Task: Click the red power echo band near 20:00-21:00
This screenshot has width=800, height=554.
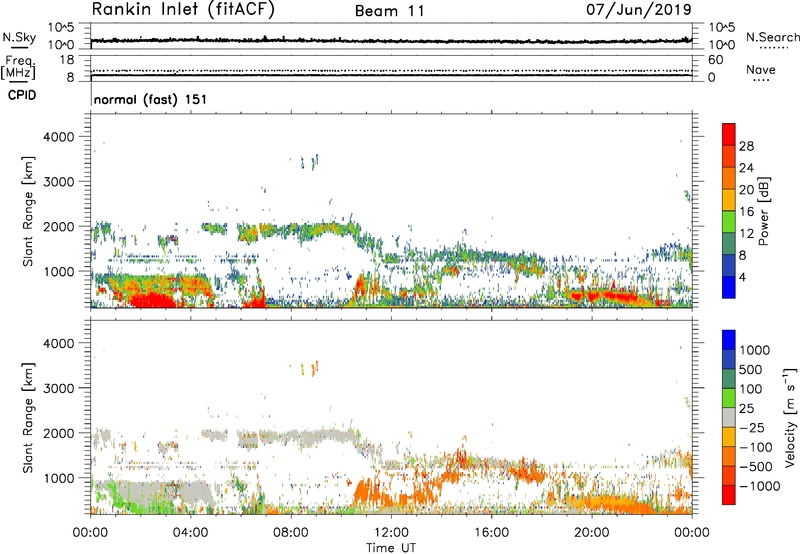Action: point(605,295)
